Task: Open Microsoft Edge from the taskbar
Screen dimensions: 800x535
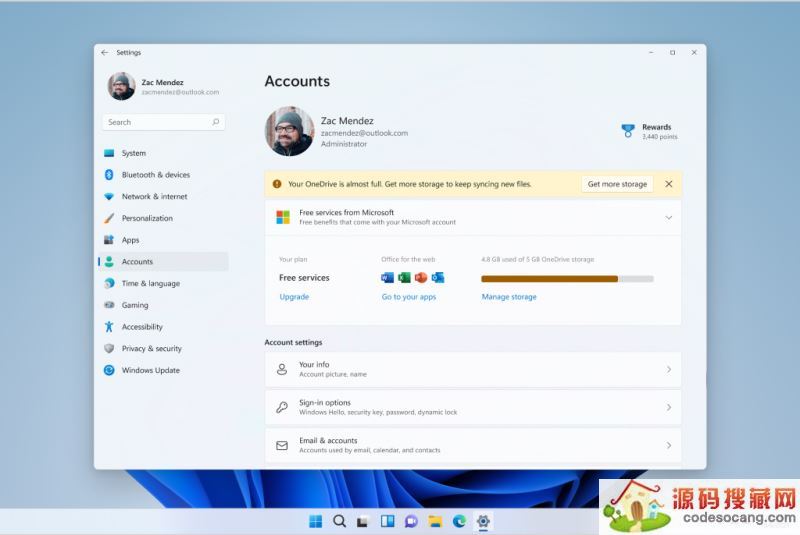Action: coord(460,521)
